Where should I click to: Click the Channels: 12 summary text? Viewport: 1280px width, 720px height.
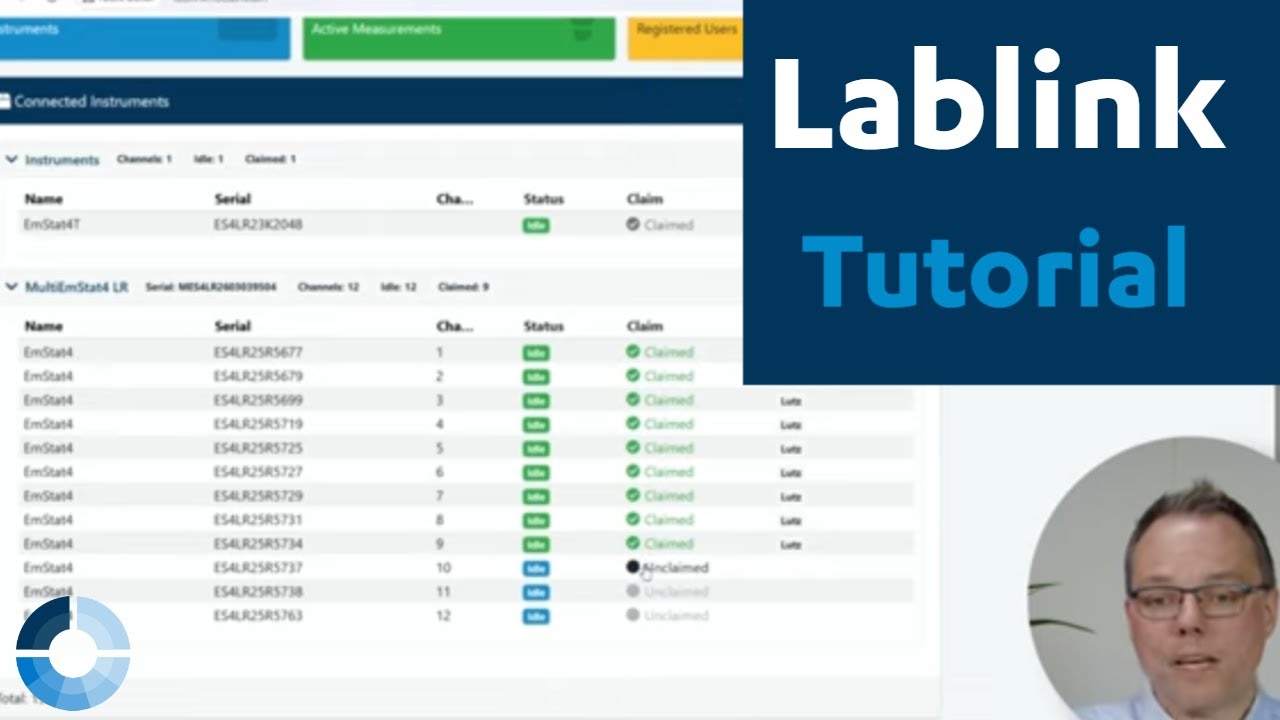(328, 287)
